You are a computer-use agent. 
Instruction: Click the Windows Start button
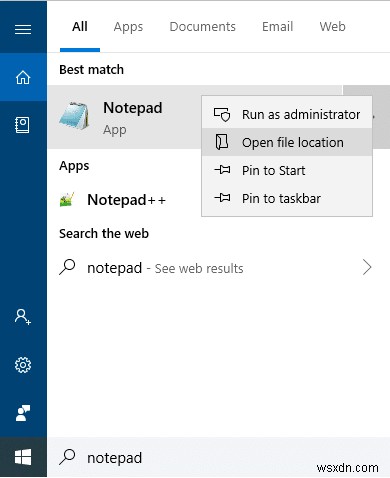[23, 457]
